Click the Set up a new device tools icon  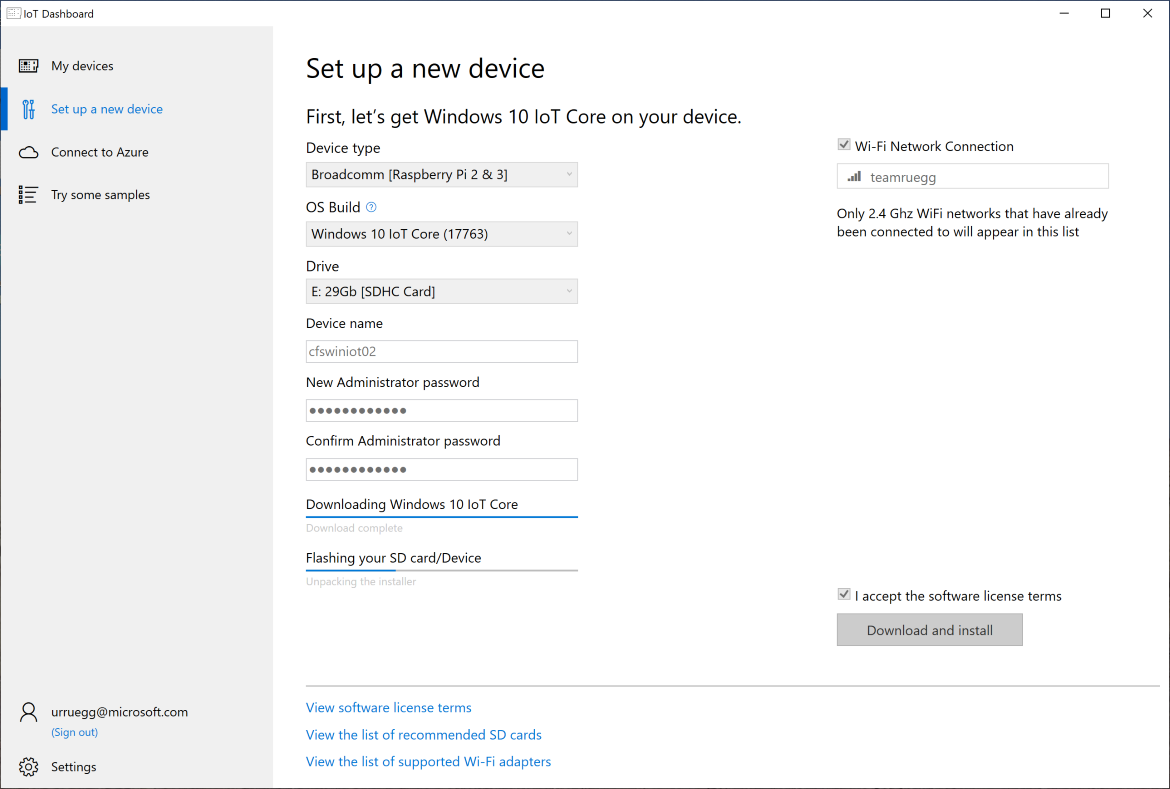point(28,109)
